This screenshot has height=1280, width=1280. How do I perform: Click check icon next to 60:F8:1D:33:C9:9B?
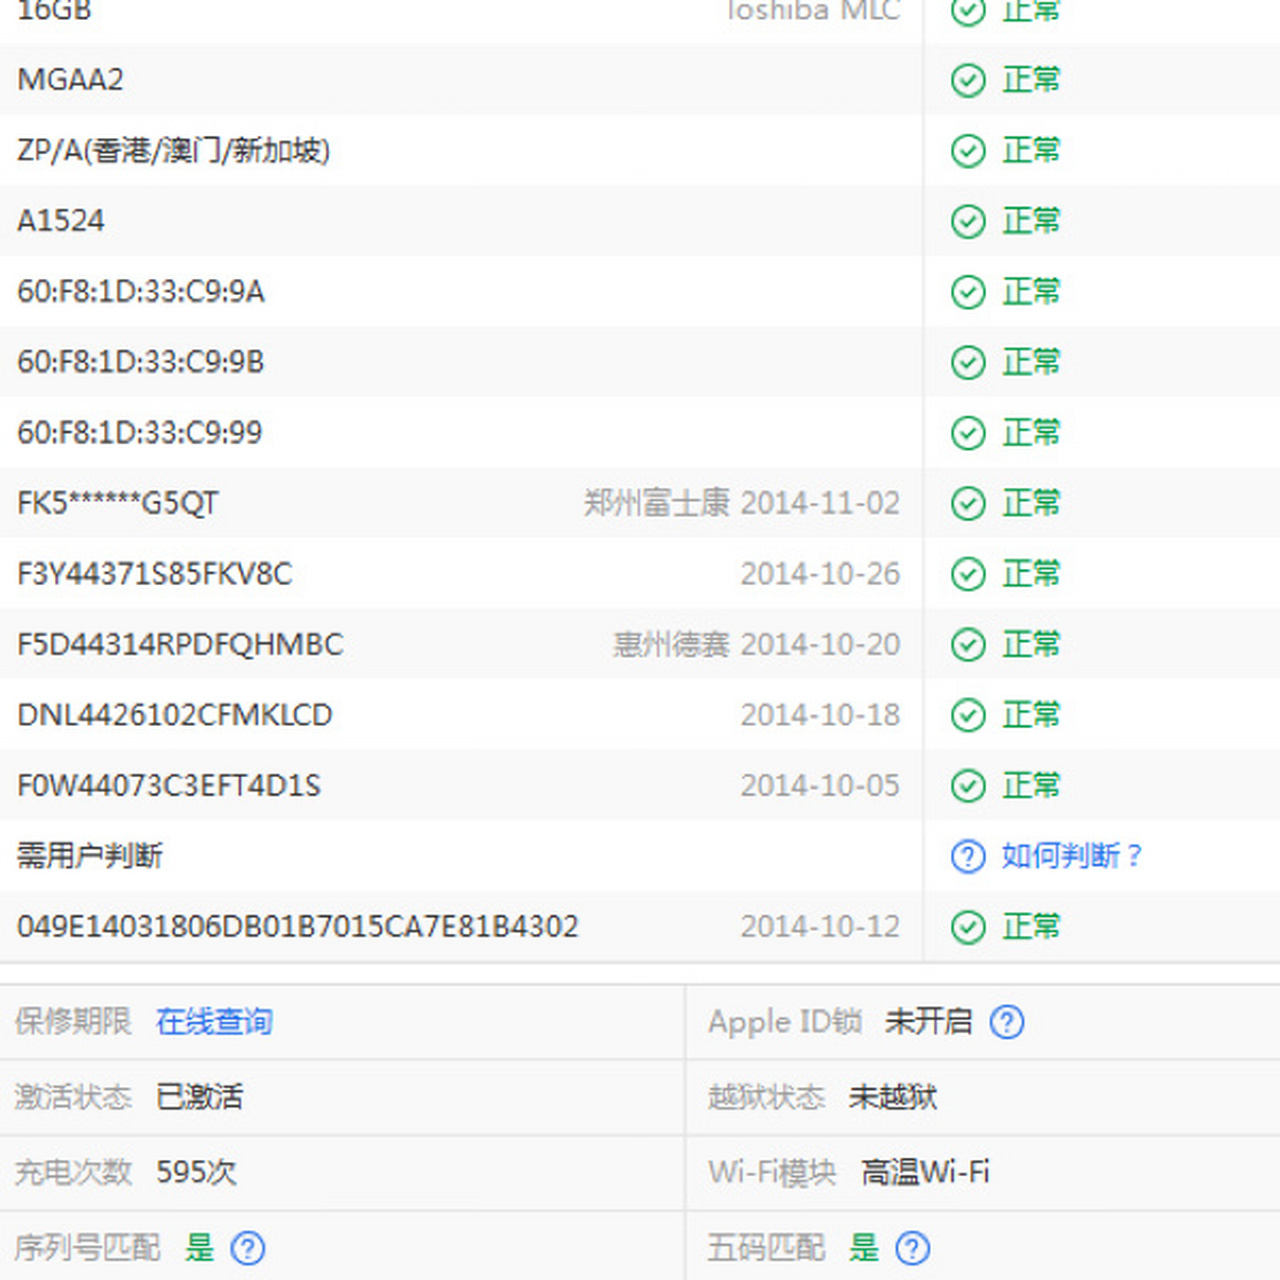point(967,363)
